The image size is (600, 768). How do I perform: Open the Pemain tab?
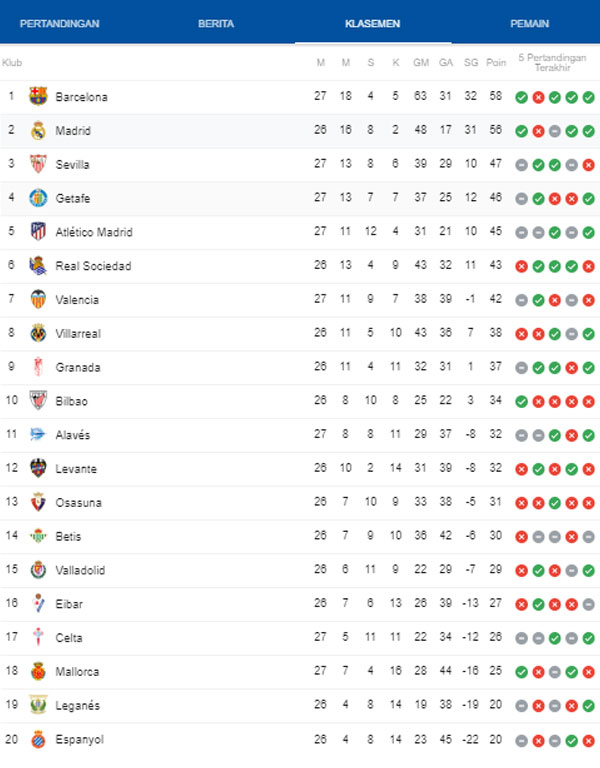[x=529, y=24]
